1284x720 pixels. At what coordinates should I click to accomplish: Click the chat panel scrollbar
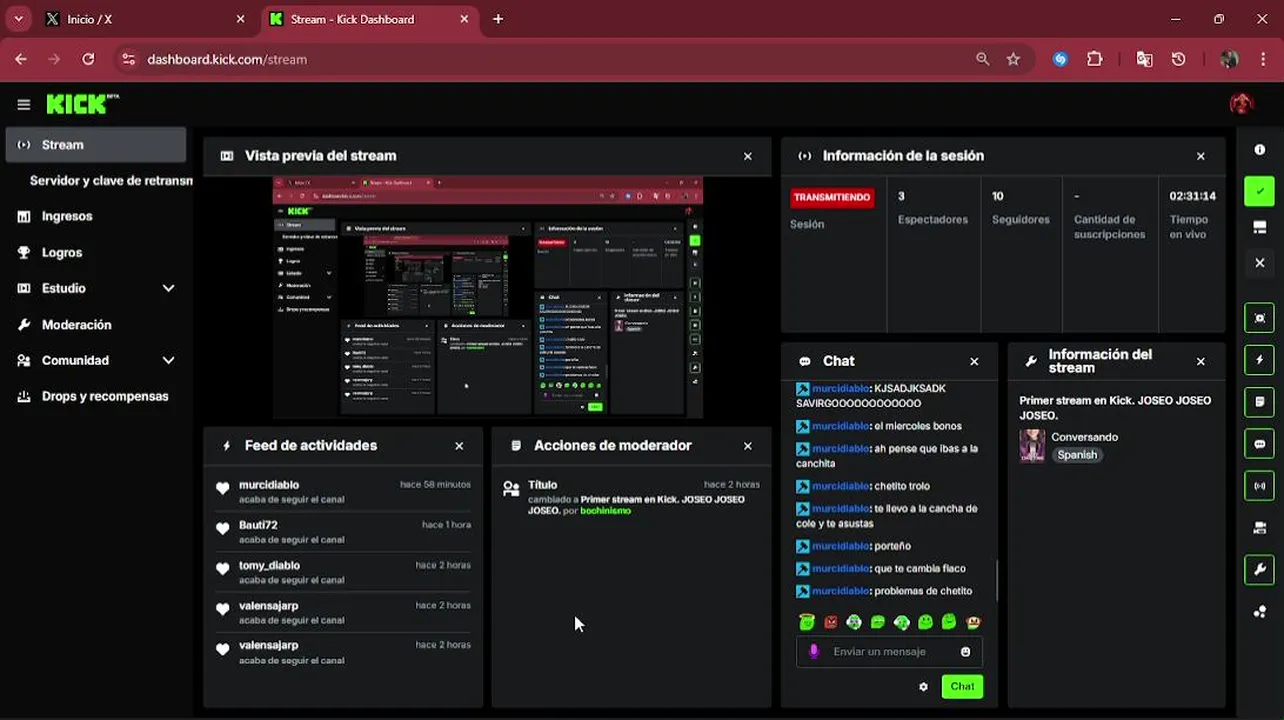996,580
